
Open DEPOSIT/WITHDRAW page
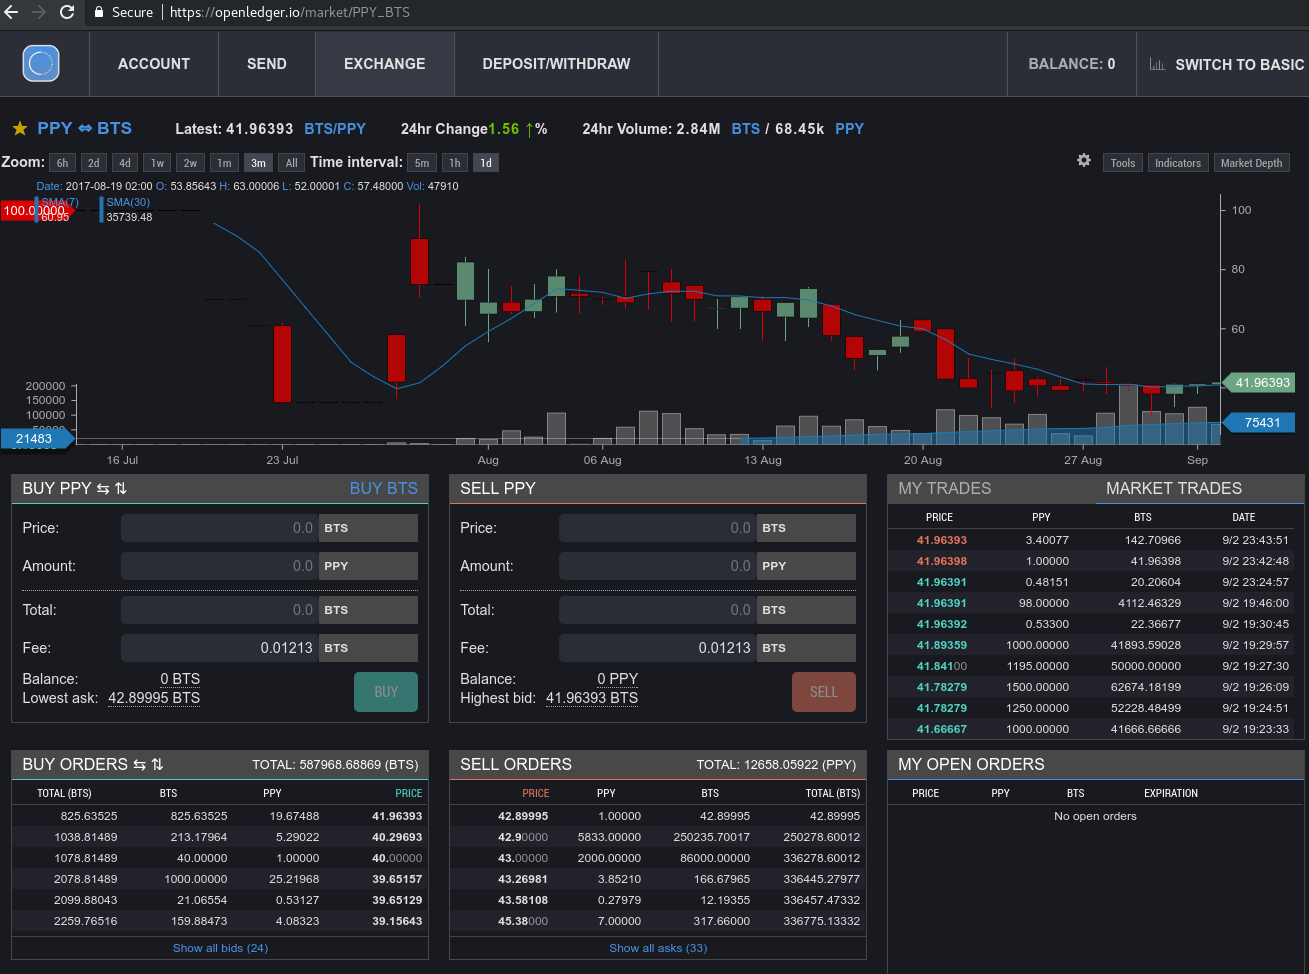[x=556, y=64]
